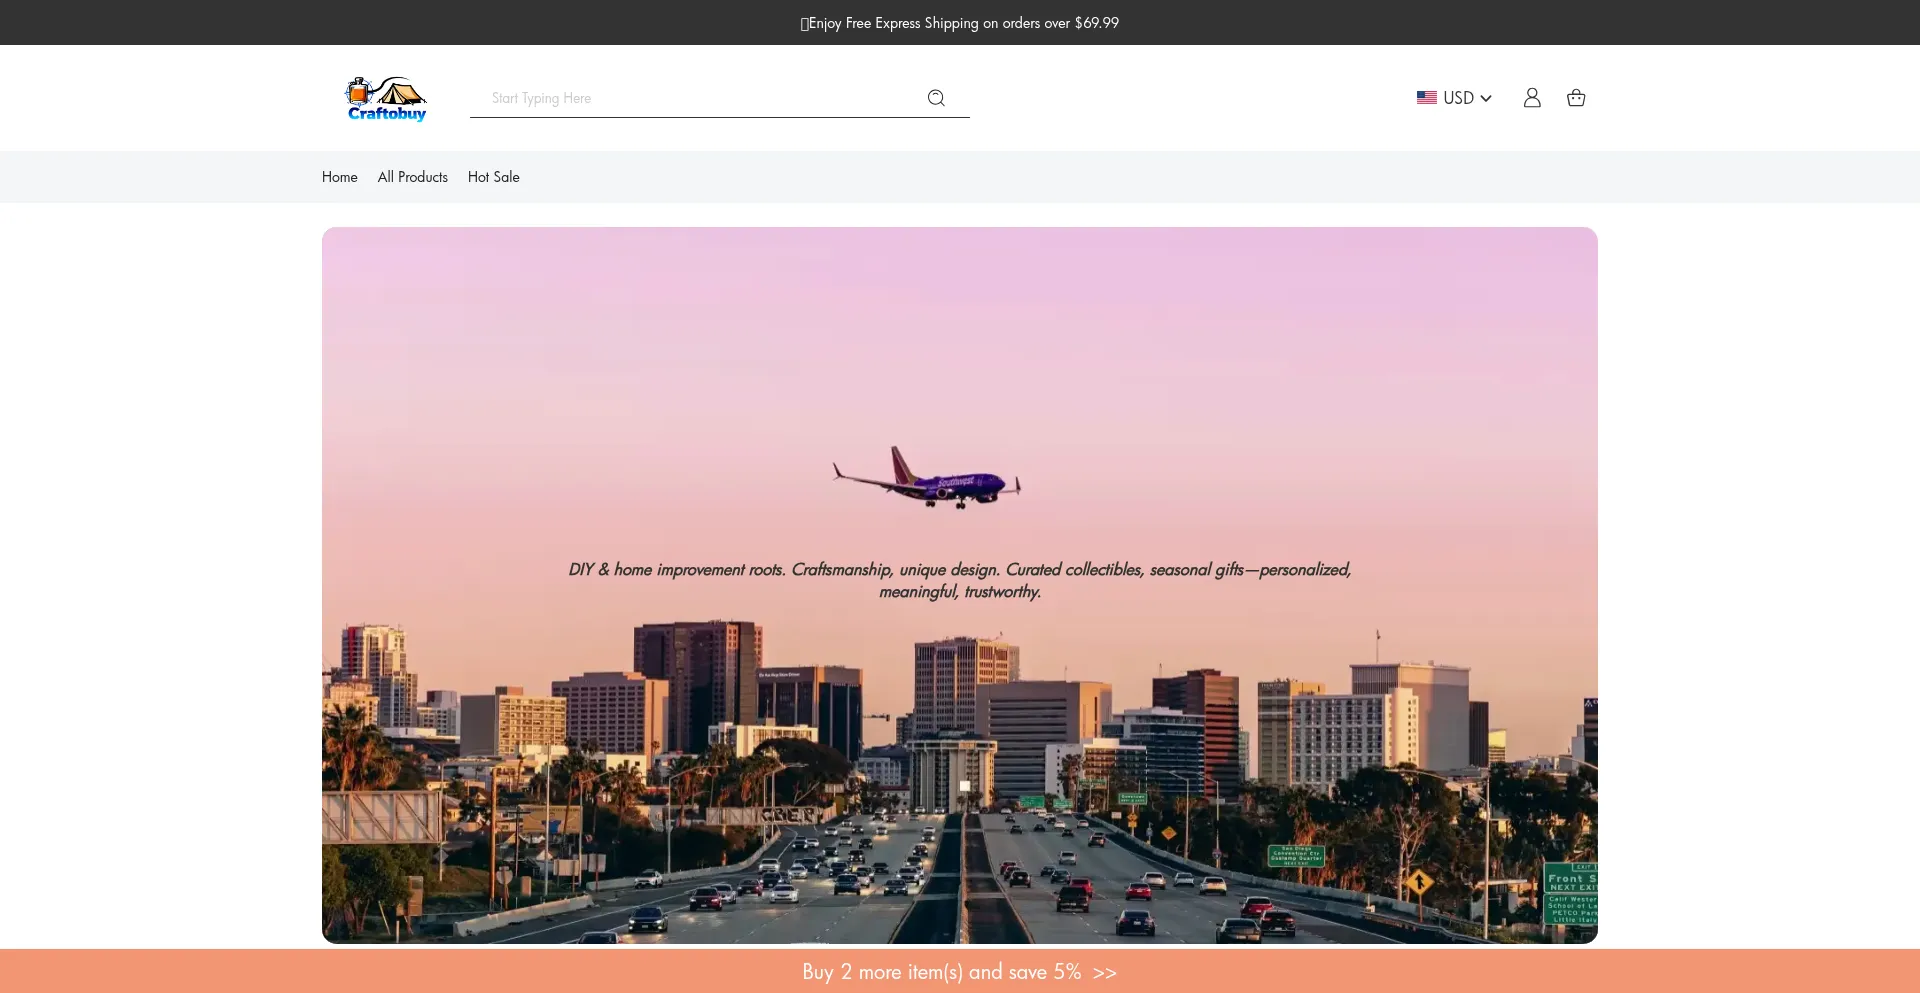The height and width of the screenshot is (993, 1920).
Task: Focus the 'Start Typing Here' search field
Action: coord(700,98)
